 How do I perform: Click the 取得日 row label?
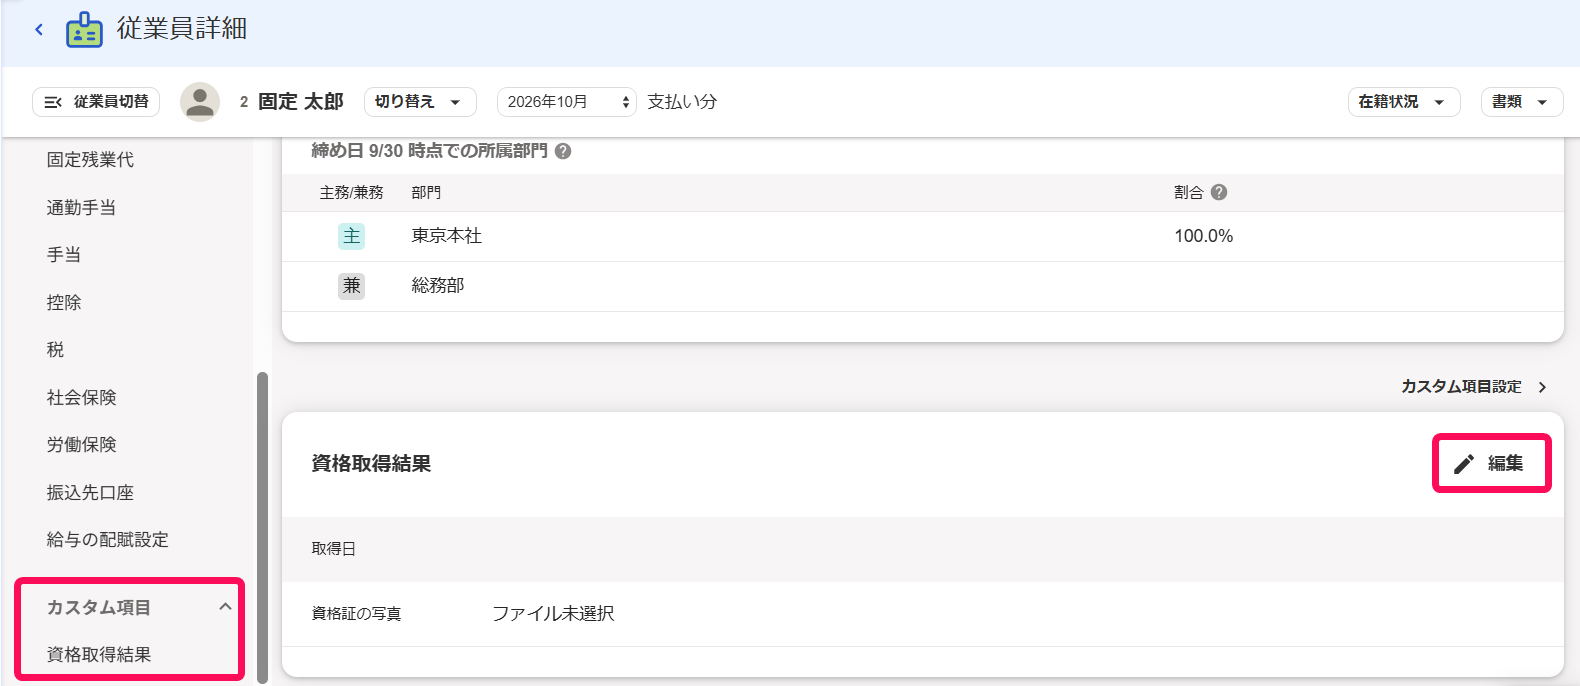[x=334, y=549]
